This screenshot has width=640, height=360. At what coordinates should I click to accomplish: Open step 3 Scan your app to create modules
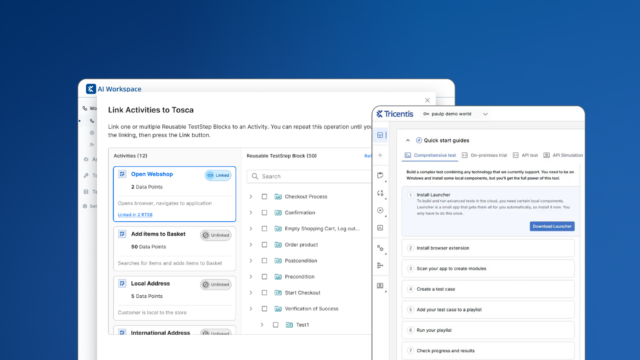coord(488,269)
